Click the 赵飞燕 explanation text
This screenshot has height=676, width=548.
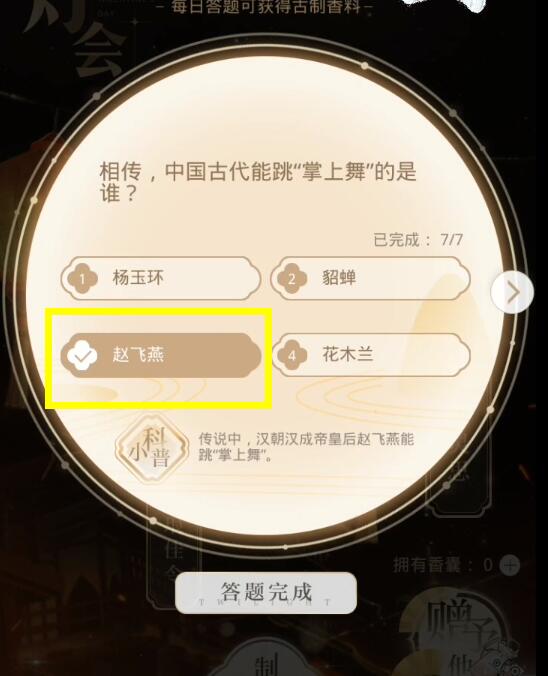[x=306, y=447]
